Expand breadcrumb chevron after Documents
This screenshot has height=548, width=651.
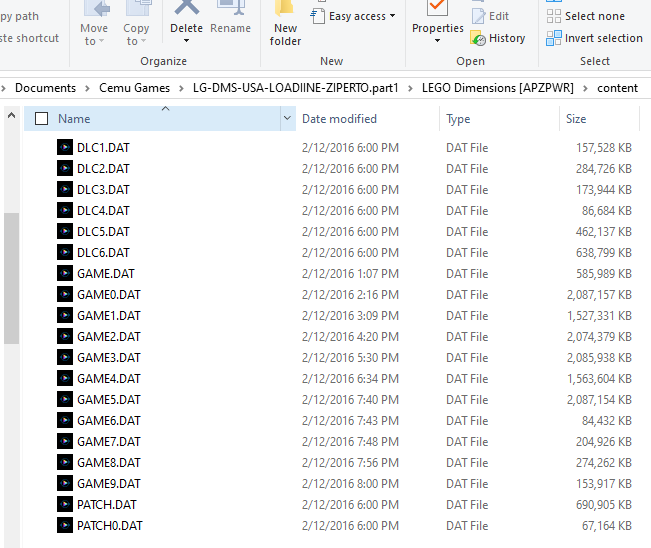tap(87, 88)
